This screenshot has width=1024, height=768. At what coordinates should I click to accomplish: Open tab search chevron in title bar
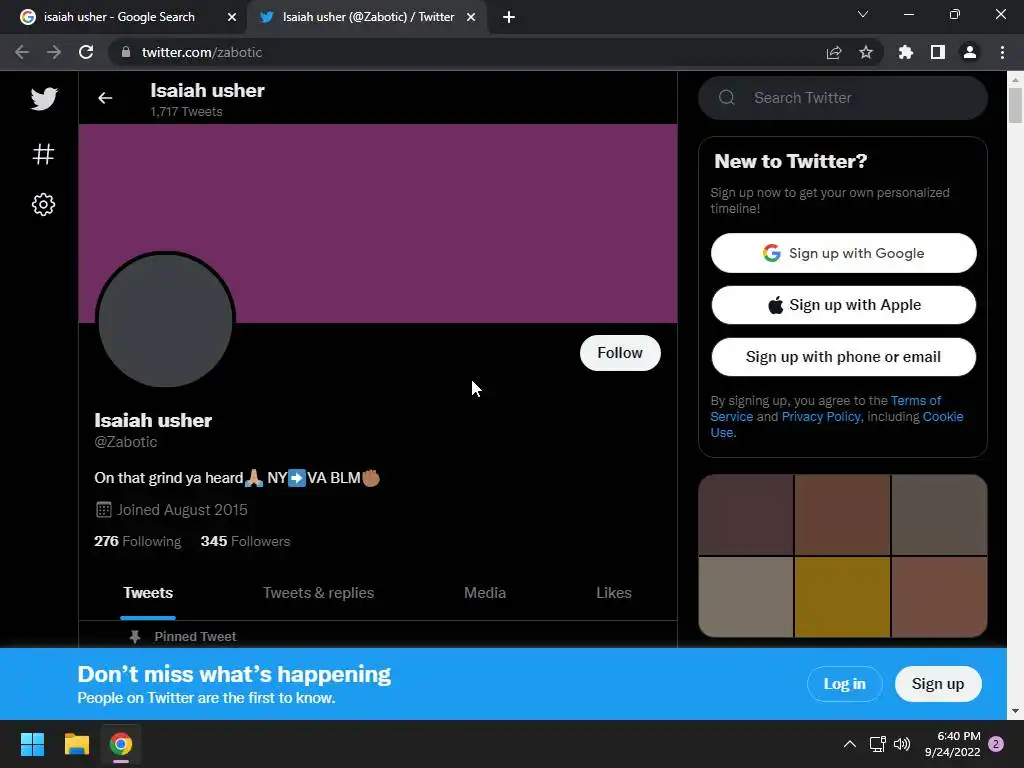863,14
